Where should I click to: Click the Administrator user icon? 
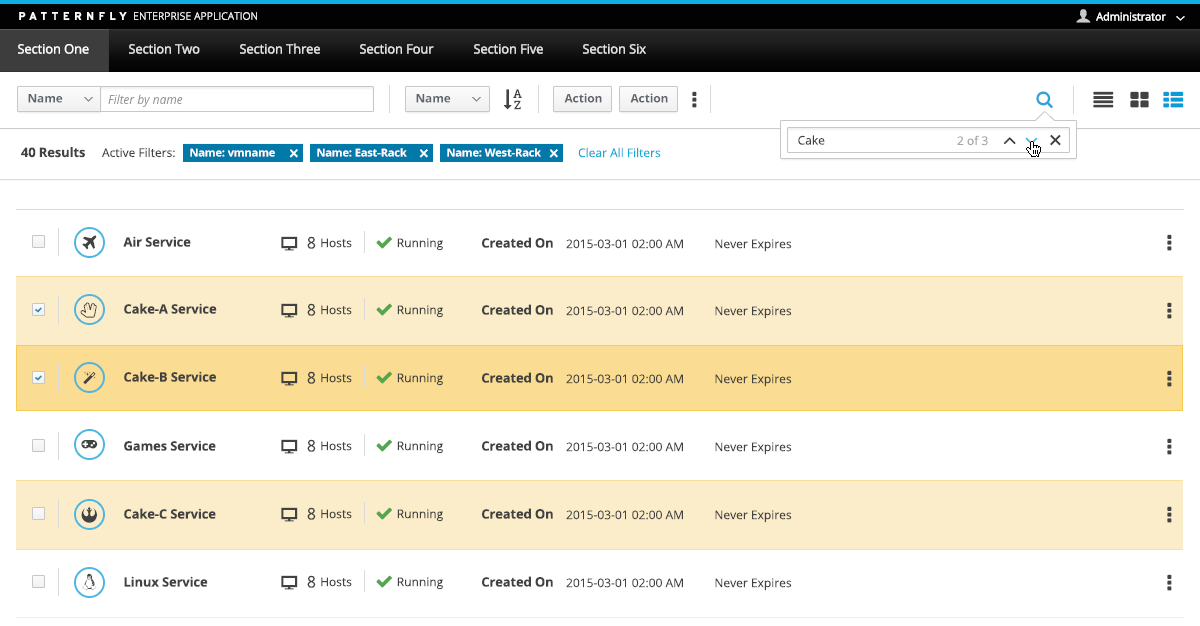click(x=1083, y=16)
